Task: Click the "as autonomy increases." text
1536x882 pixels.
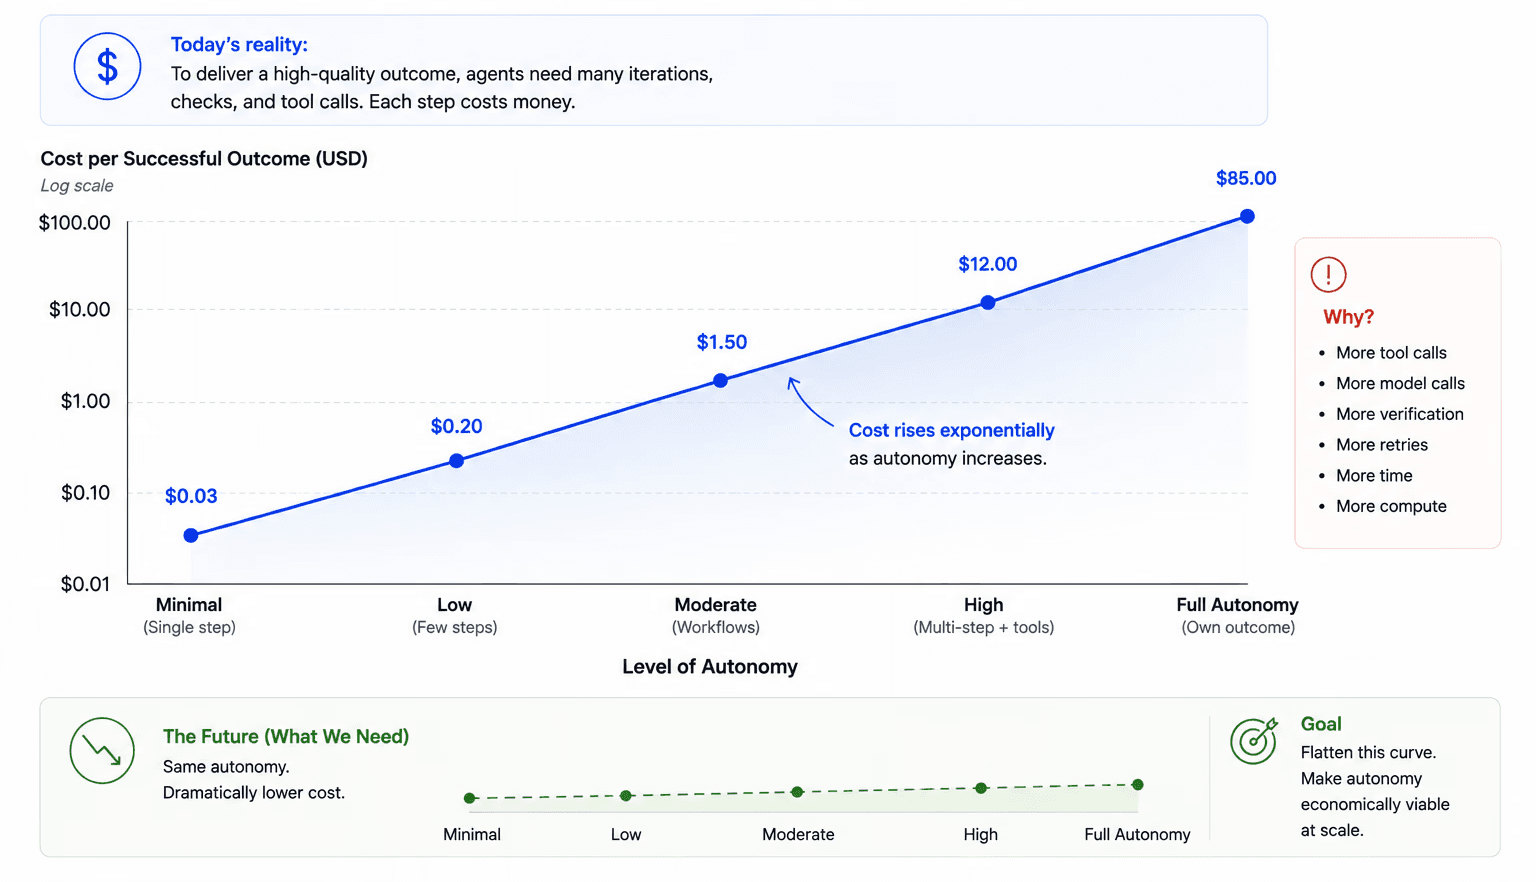Action: (x=948, y=459)
